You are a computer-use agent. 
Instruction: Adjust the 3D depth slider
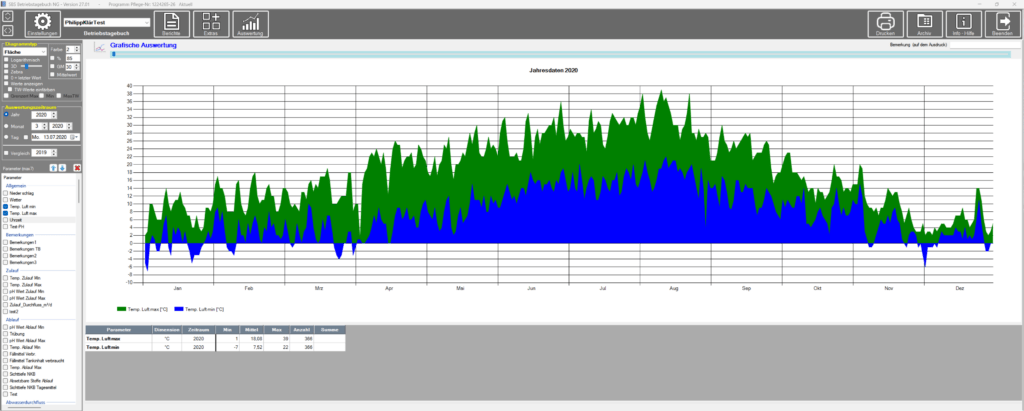[31, 66]
